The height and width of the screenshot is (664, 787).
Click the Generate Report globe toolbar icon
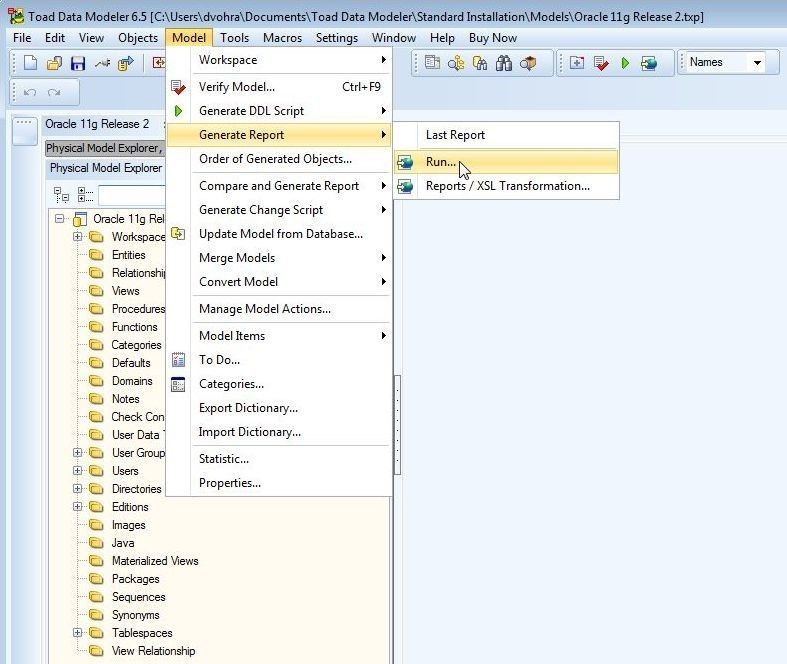[648, 63]
